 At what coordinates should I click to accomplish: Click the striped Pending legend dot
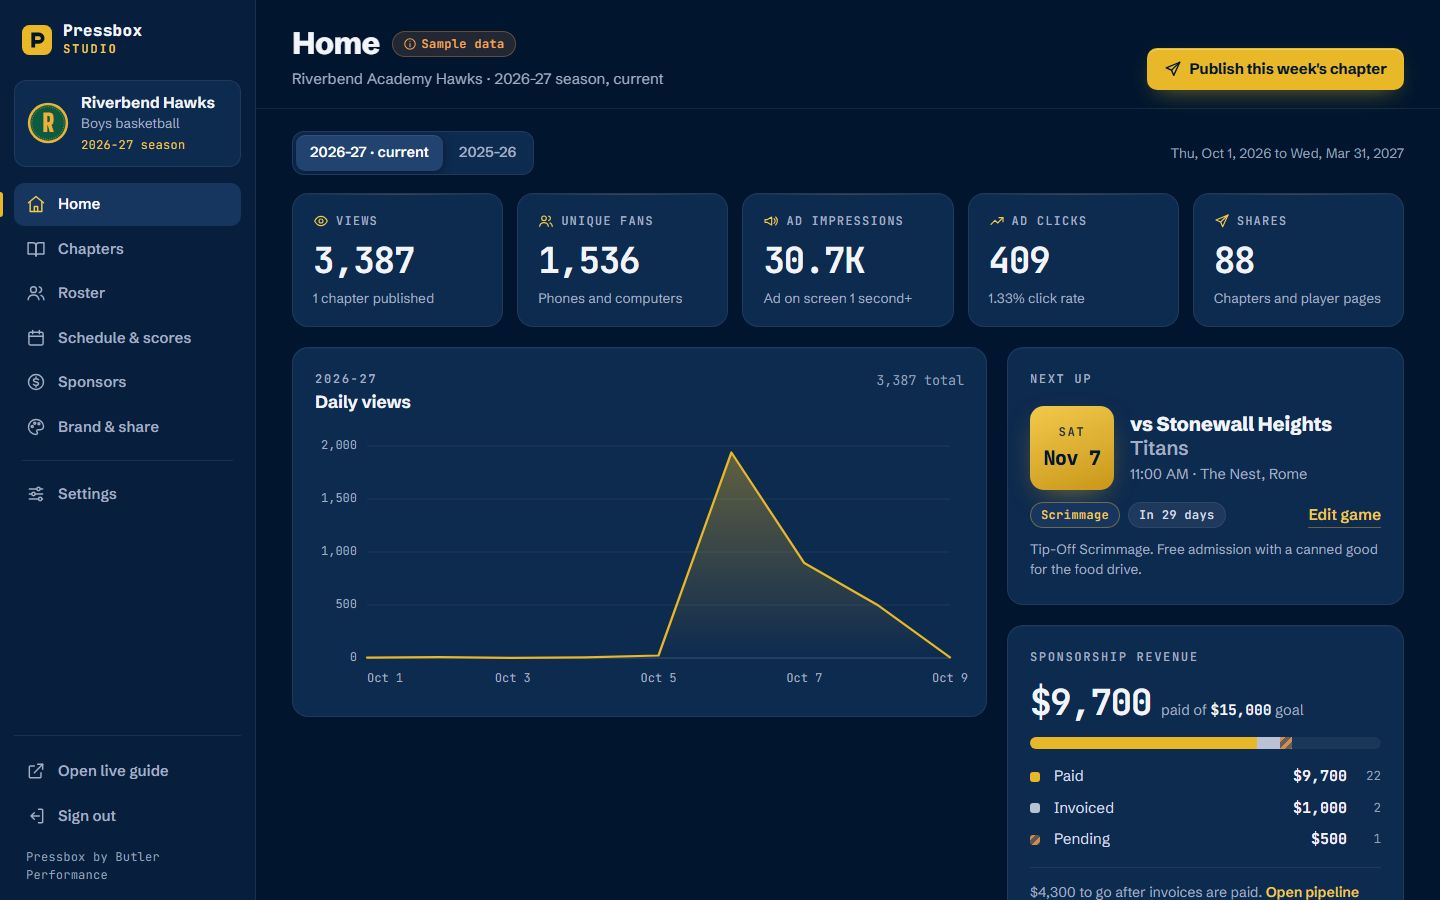coord(1035,840)
